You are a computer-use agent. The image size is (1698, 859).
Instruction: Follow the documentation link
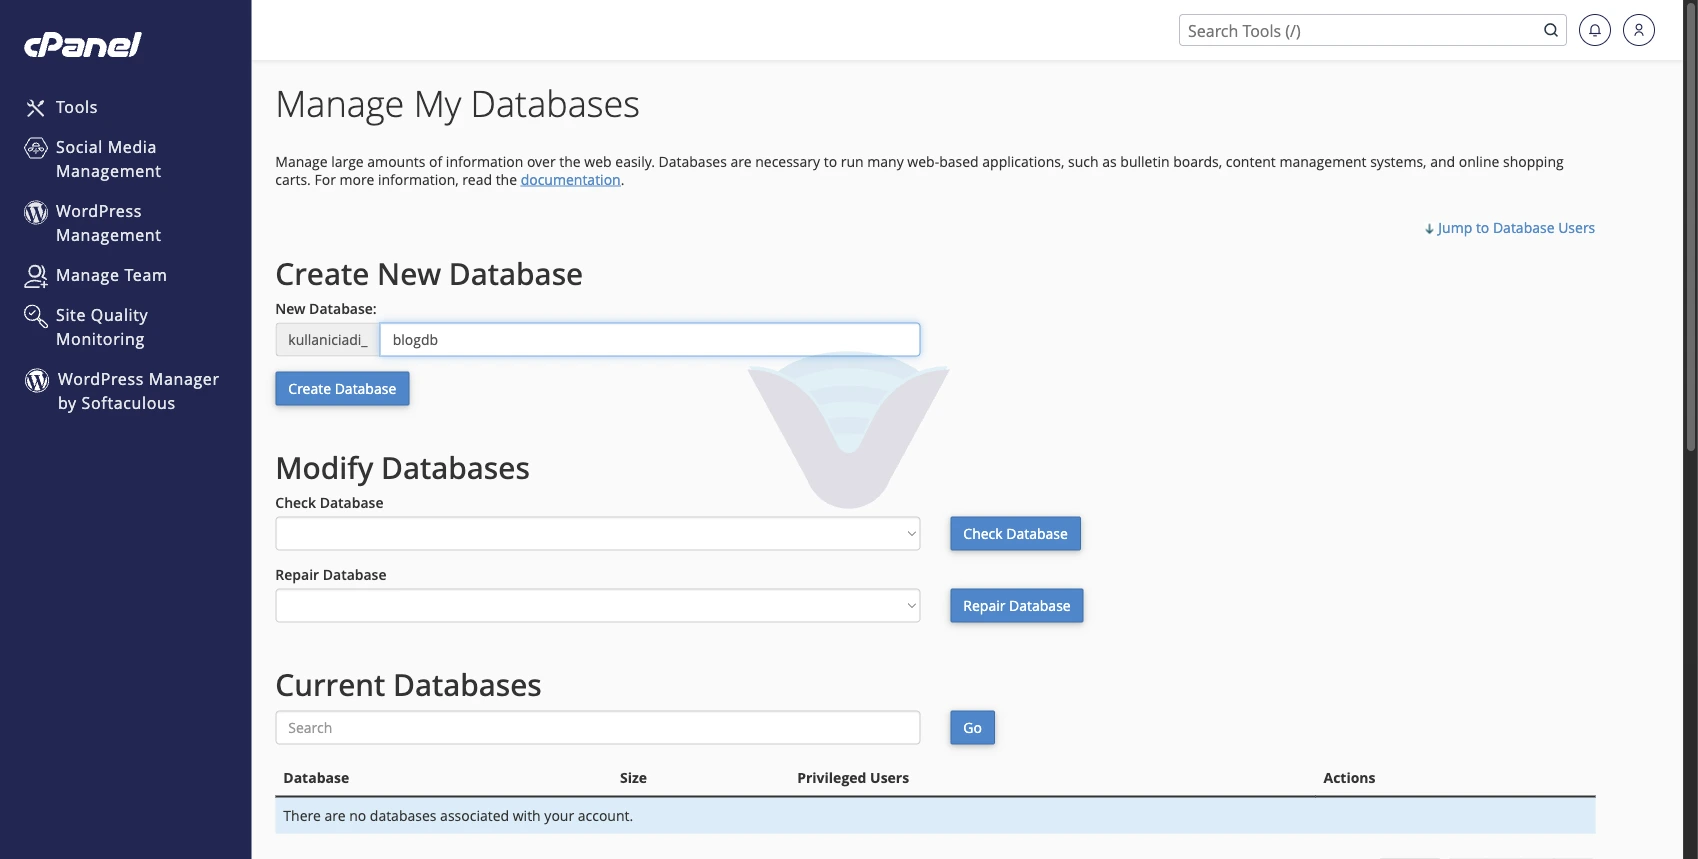(570, 180)
